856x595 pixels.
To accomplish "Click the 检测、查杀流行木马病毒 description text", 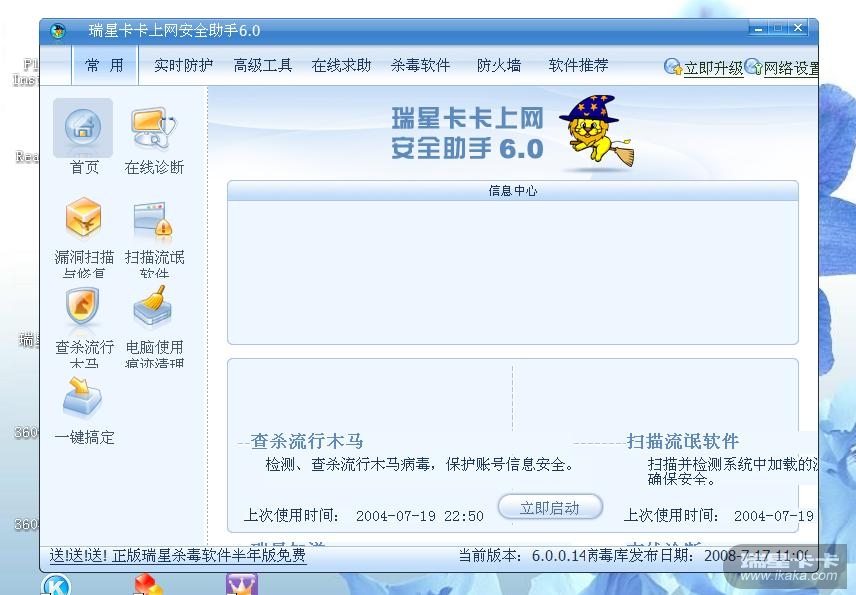I will (419, 465).
